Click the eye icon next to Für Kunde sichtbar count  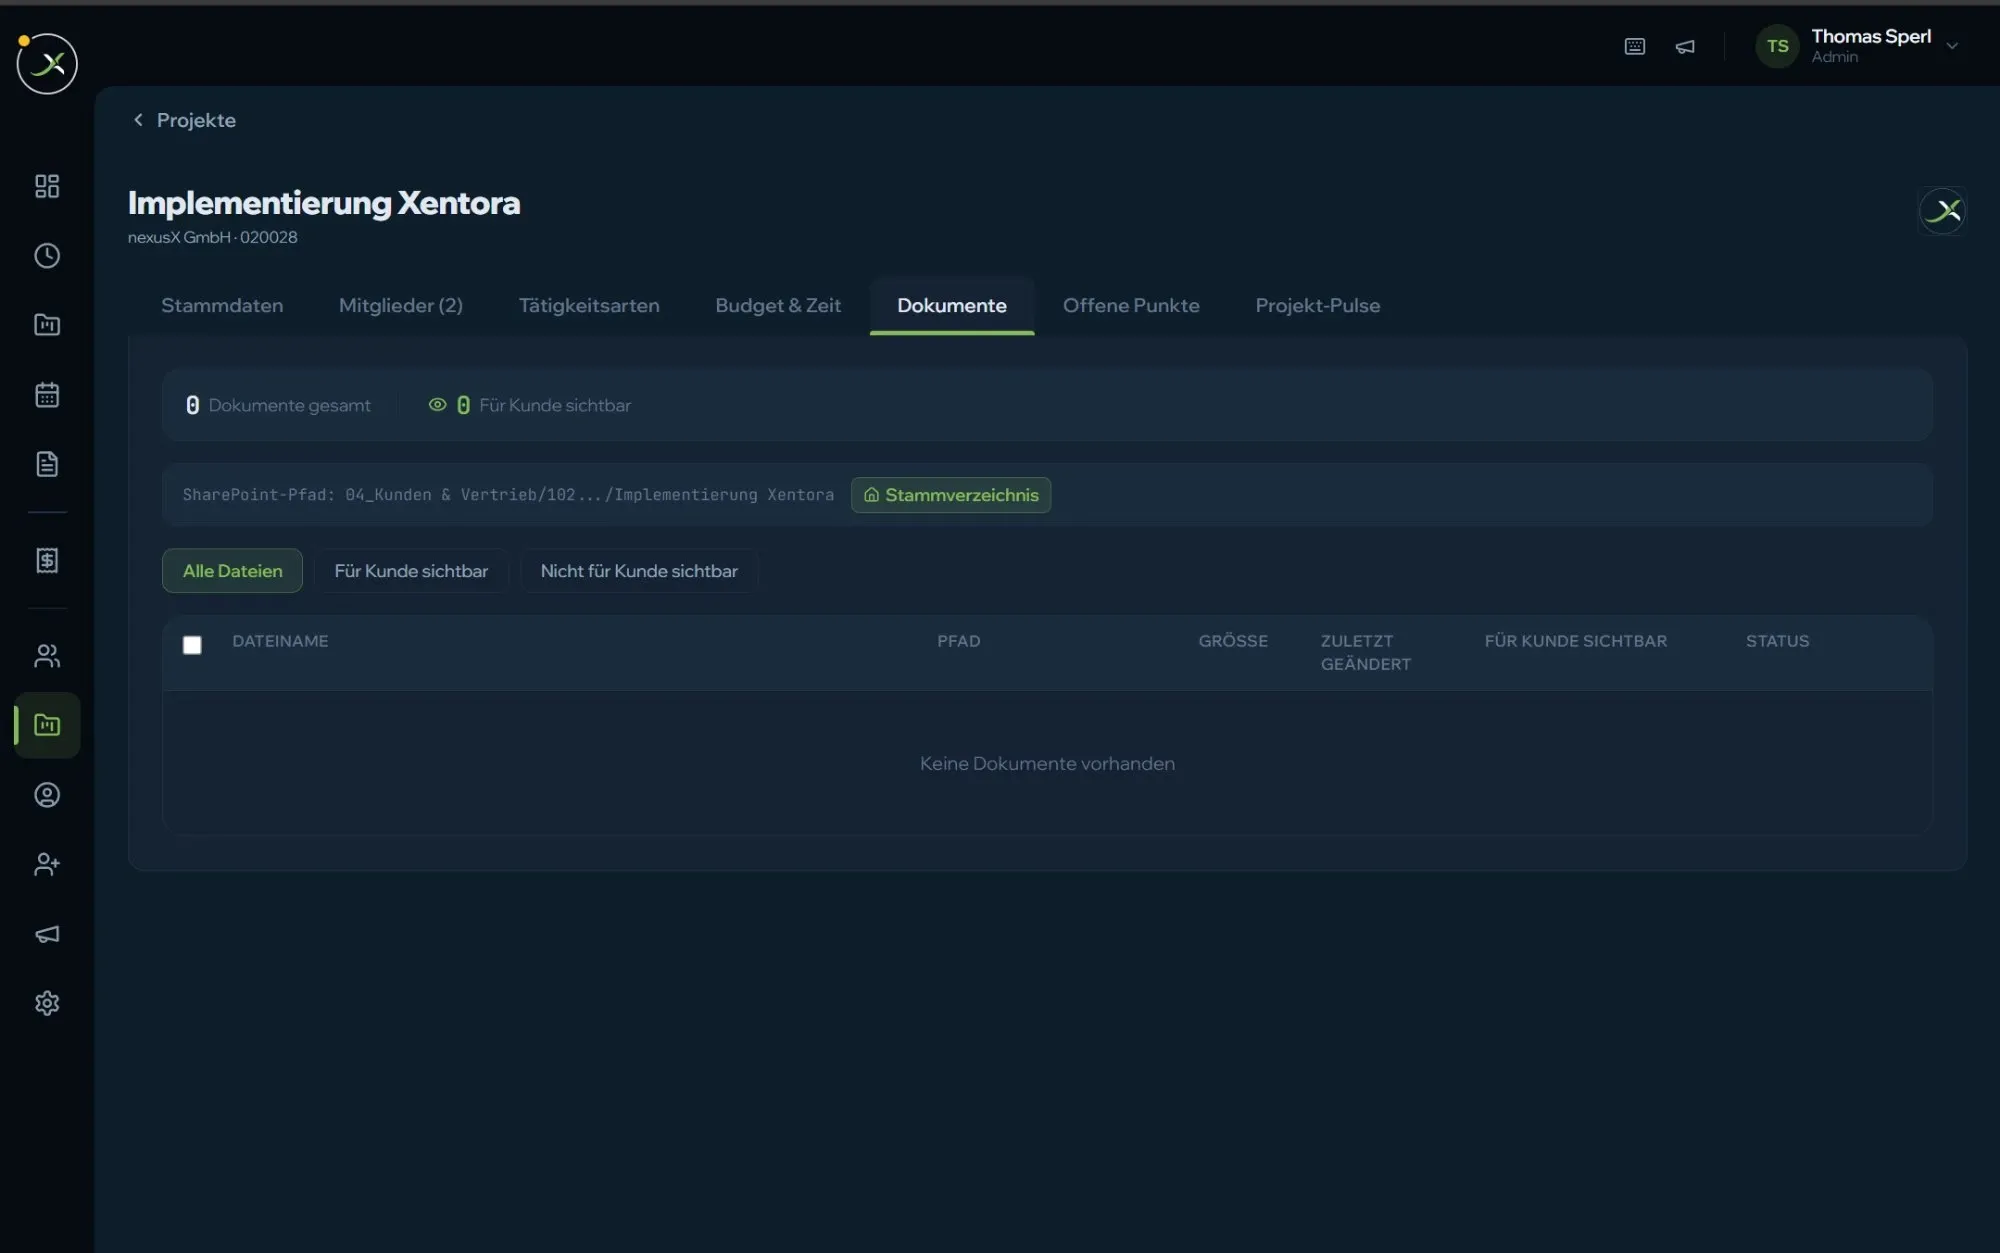point(437,405)
